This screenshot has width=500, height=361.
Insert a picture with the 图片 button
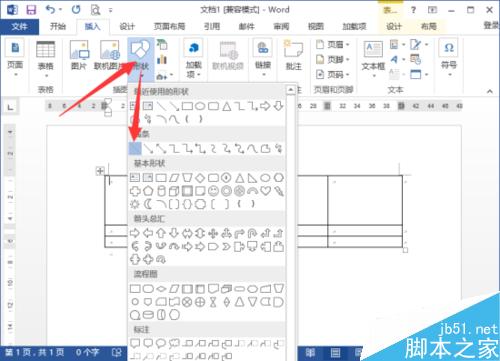click(79, 55)
